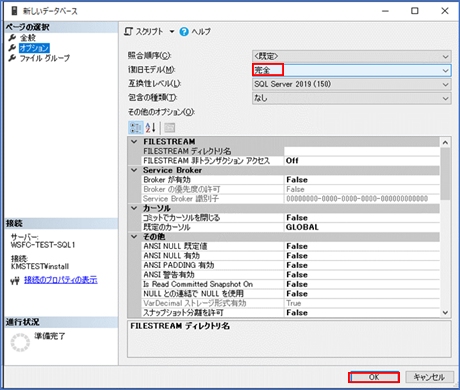Click the ヘルプ button label
The image size is (460, 390).
click(x=201, y=32)
